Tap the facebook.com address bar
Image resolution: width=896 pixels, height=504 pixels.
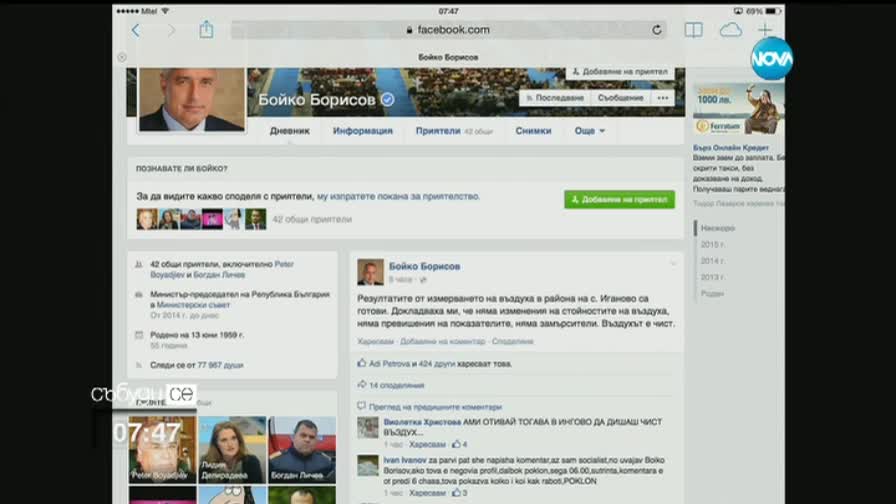449,30
